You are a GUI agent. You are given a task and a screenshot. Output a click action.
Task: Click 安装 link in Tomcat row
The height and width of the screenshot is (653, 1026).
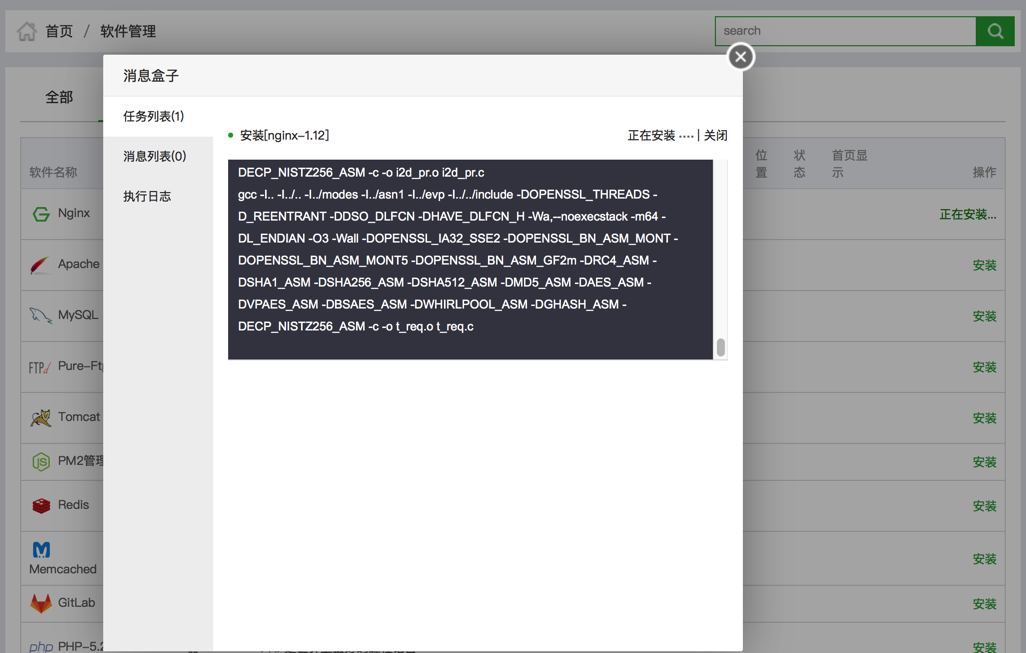click(x=984, y=418)
